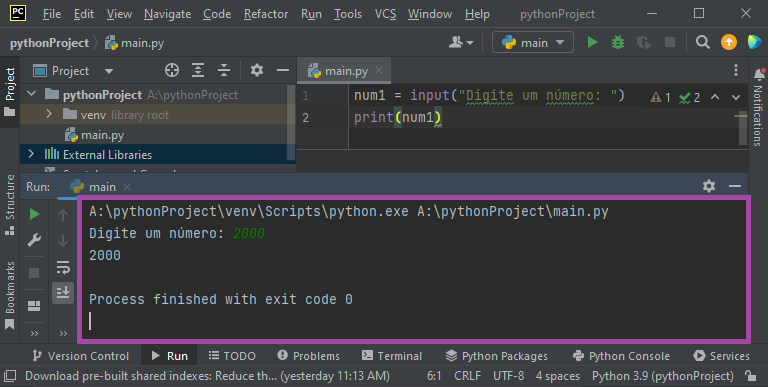Screen dimensions: 768x387
Task: Expand the venv folder
Action: (48, 114)
